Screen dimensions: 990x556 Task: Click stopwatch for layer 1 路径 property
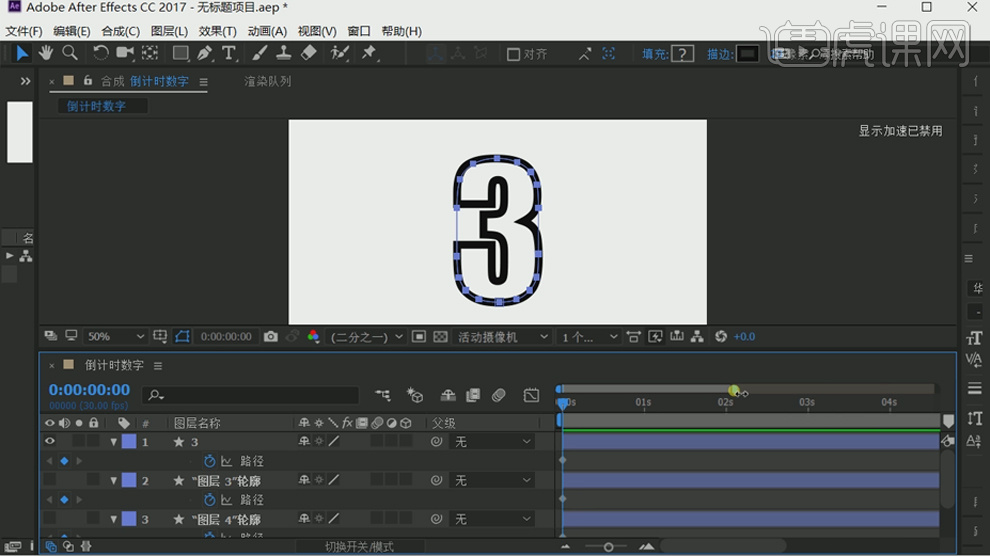click(210, 461)
